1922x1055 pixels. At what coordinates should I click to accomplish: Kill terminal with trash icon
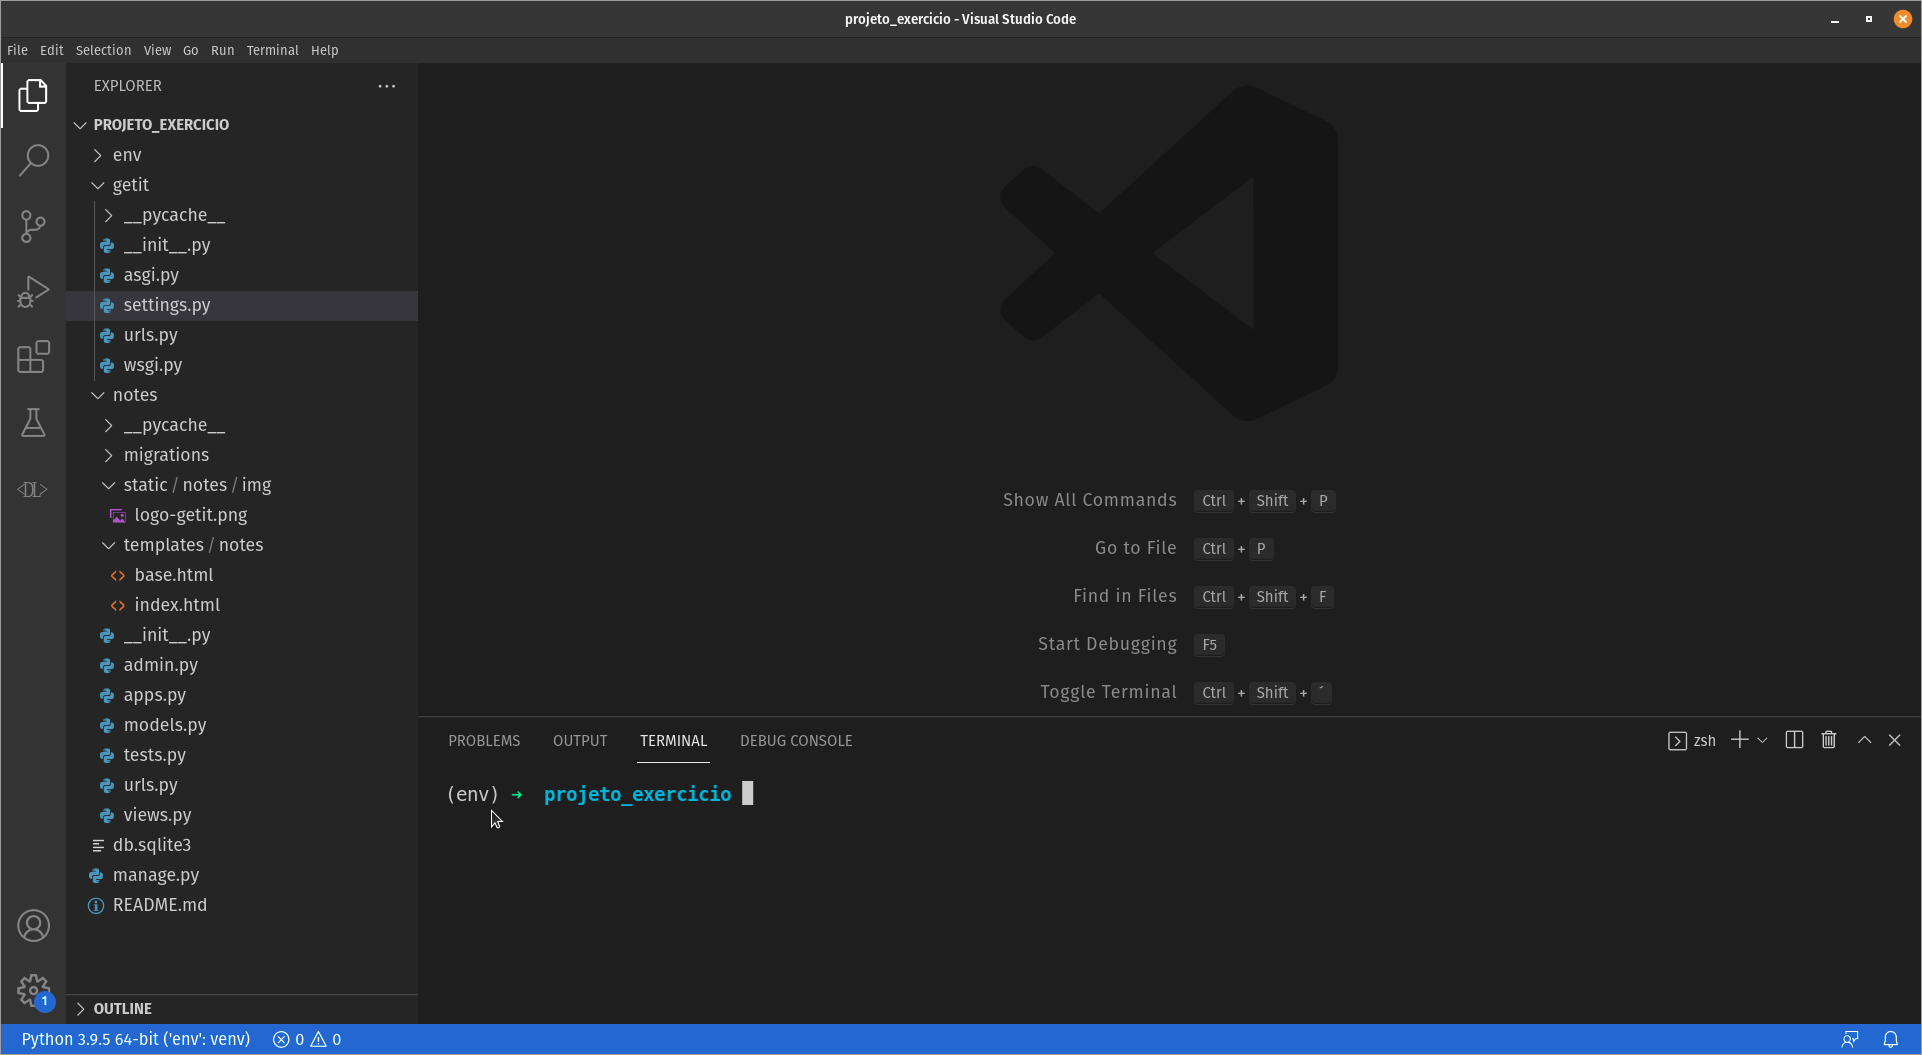[1829, 740]
